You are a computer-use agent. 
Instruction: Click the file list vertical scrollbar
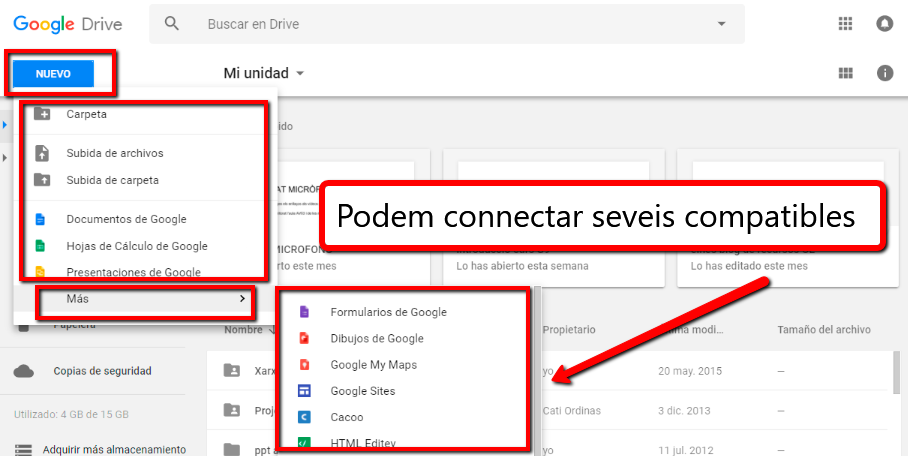coord(898,374)
